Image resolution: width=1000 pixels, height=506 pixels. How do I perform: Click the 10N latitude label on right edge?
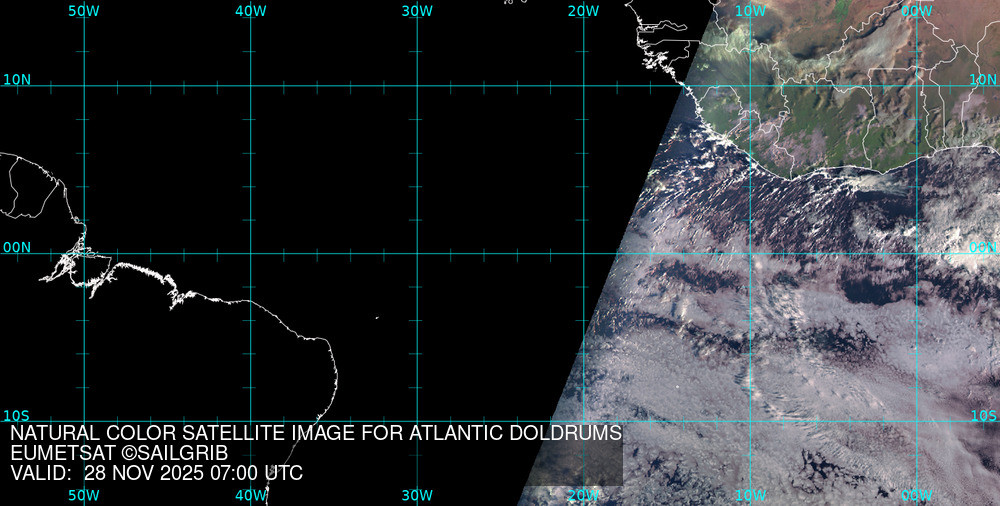[984, 79]
